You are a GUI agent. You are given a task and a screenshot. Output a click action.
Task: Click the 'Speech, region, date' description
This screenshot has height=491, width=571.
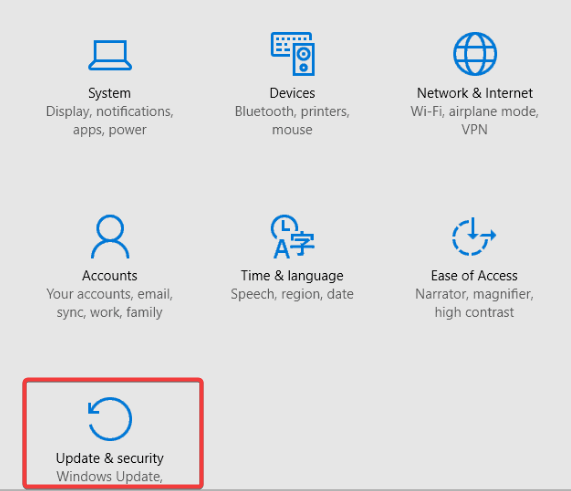[x=292, y=294]
